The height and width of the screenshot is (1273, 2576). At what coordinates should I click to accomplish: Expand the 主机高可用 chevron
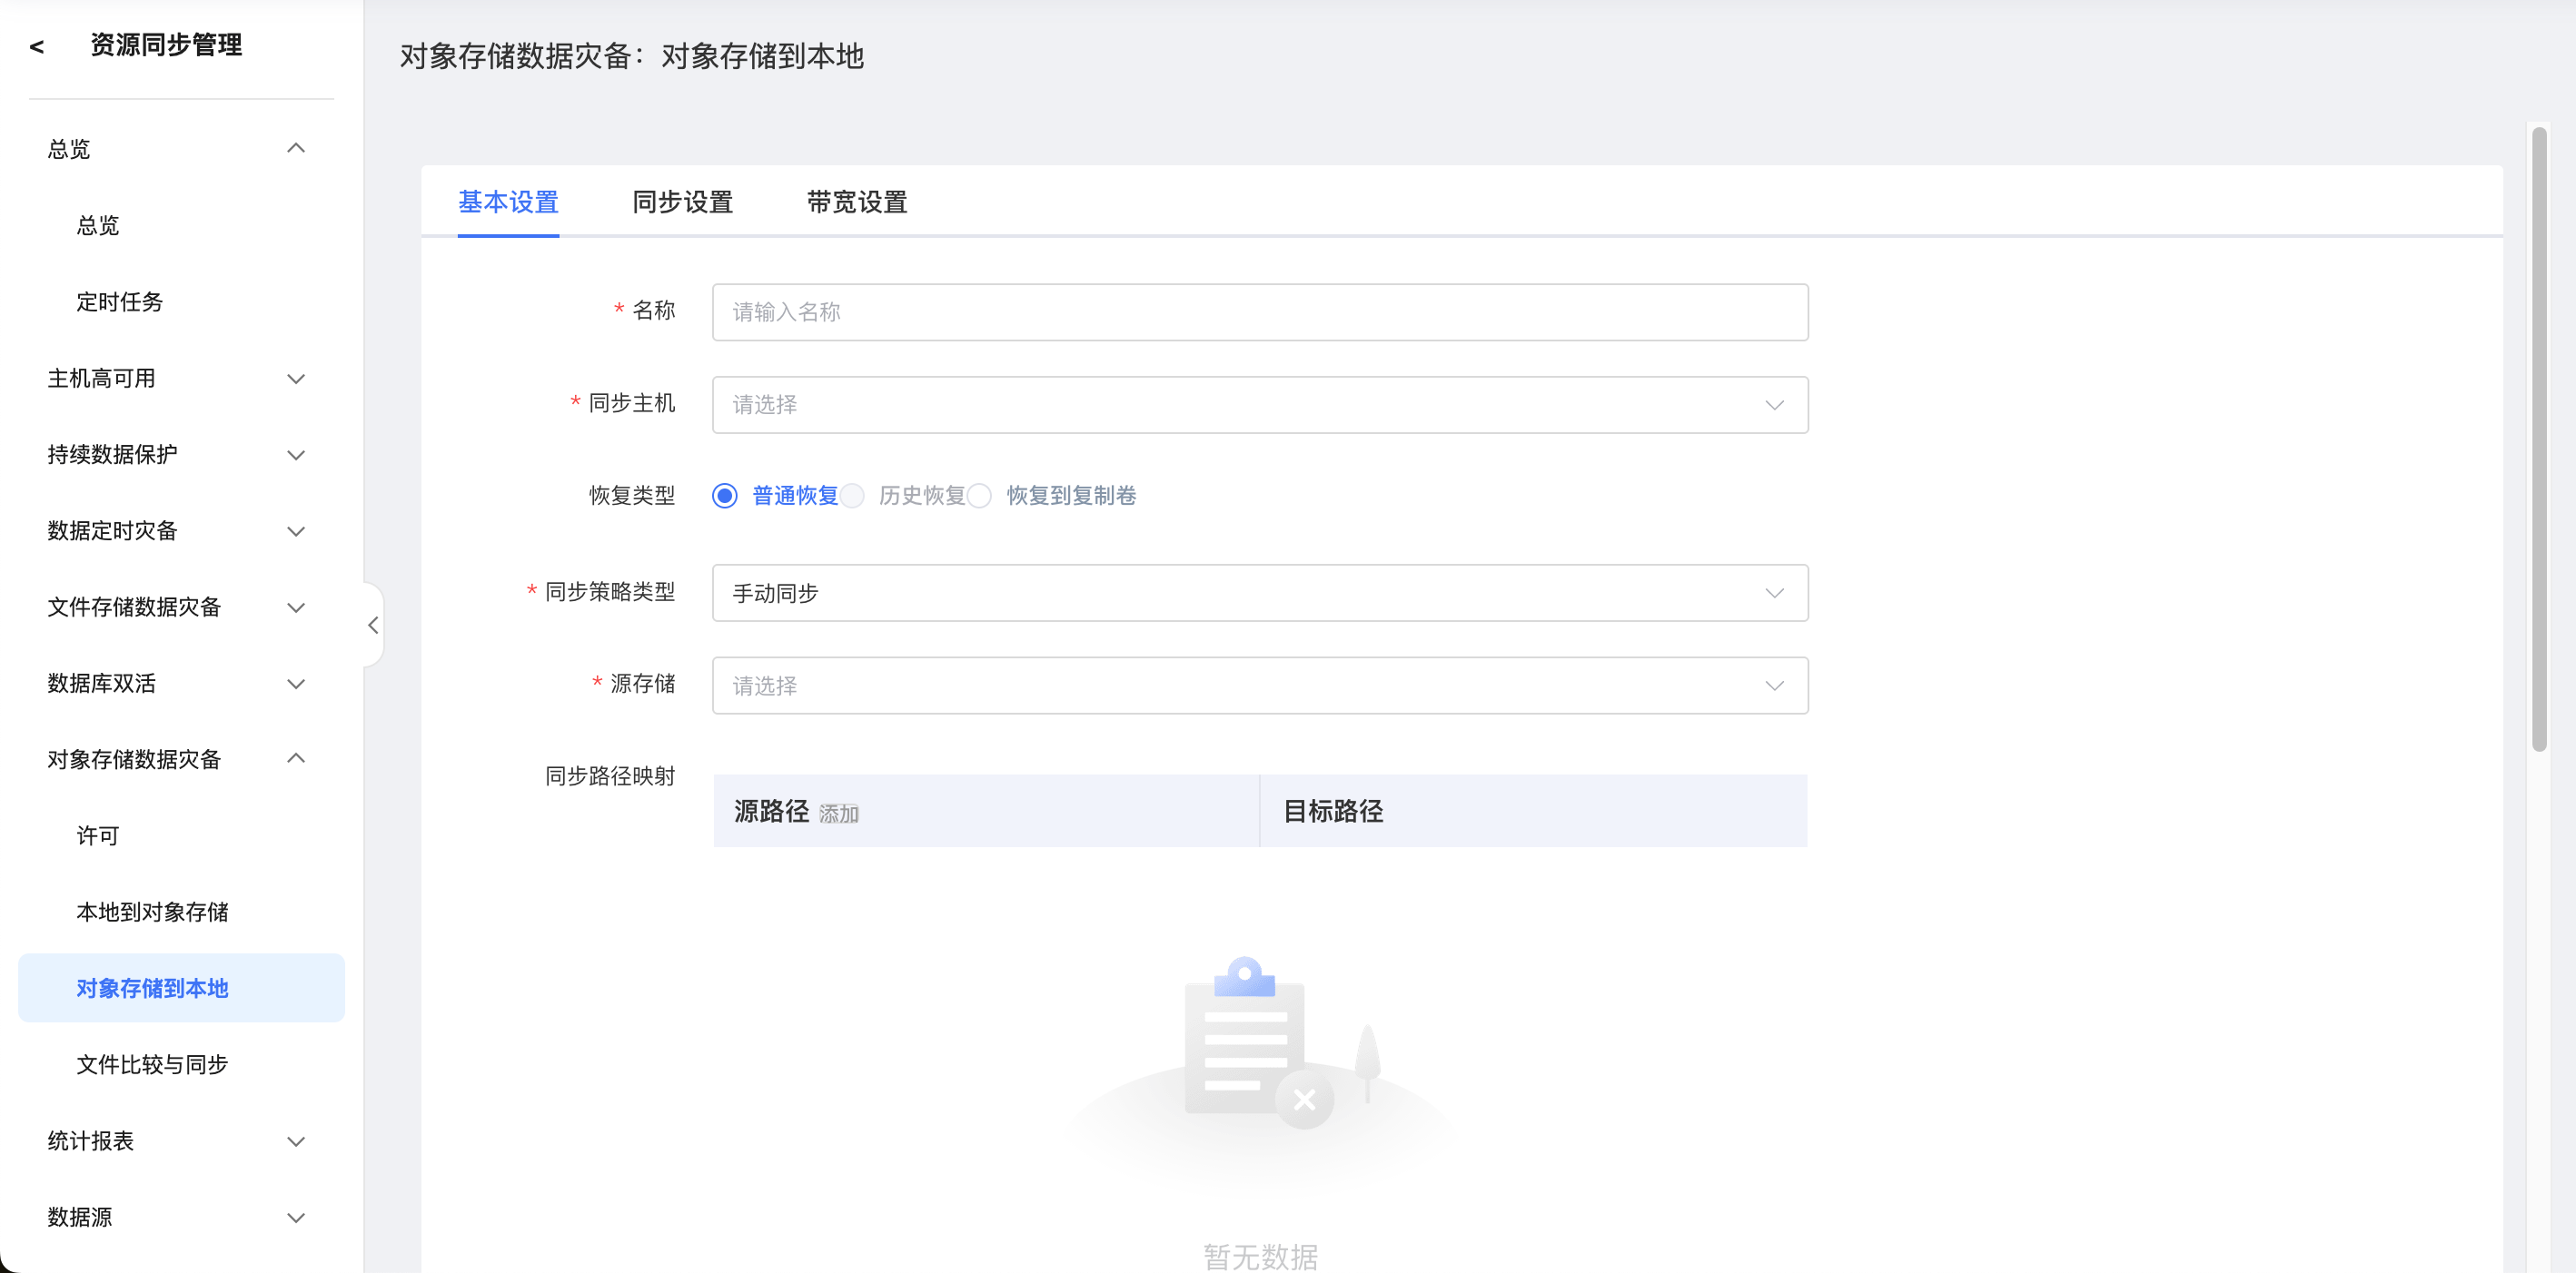coord(296,379)
